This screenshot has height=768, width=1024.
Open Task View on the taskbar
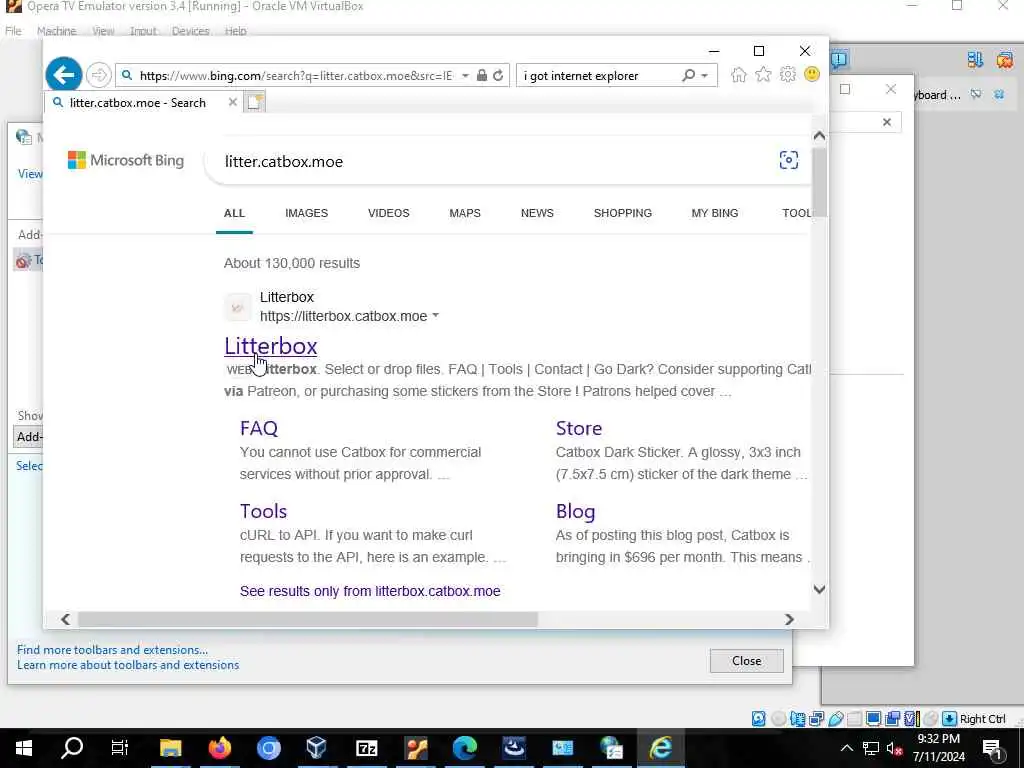tap(120, 748)
